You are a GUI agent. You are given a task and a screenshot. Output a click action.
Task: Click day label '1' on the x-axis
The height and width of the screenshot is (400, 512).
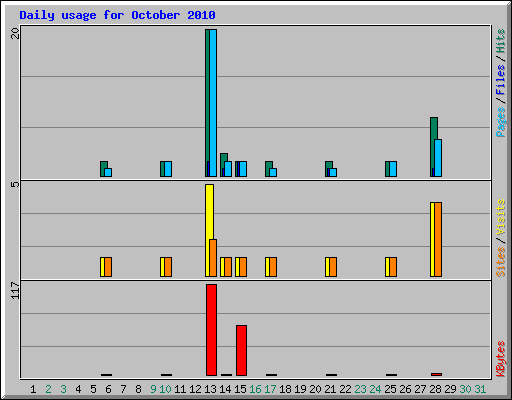pos(33,389)
